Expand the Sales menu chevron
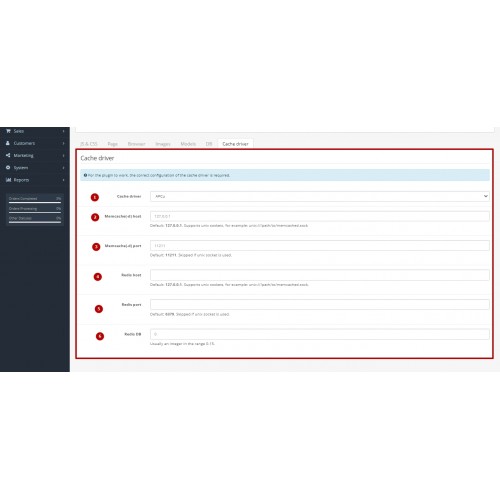Image resolution: width=500 pixels, height=500 pixels. (x=63, y=131)
